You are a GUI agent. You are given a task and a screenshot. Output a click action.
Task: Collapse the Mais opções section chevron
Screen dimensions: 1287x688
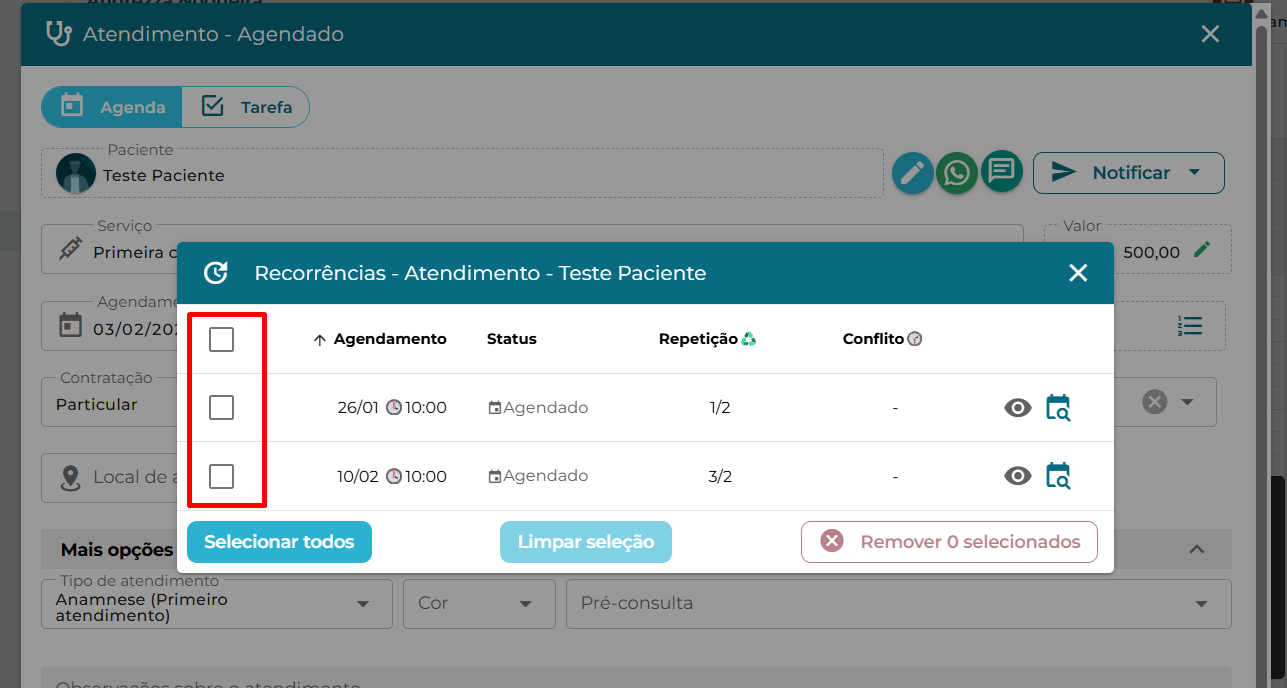pos(1197,549)
